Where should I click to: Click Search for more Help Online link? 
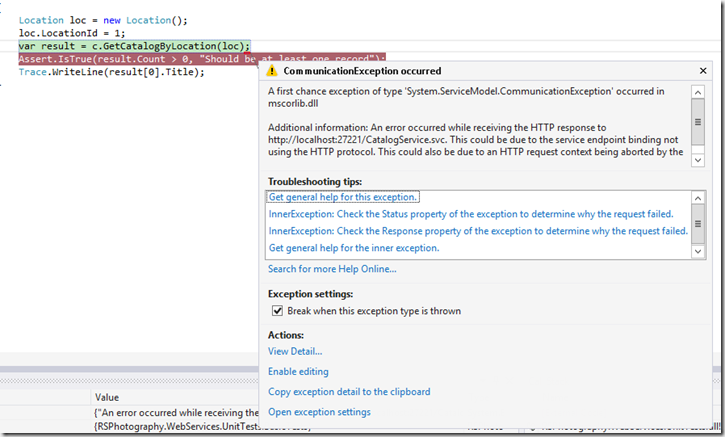coord(332,269)
